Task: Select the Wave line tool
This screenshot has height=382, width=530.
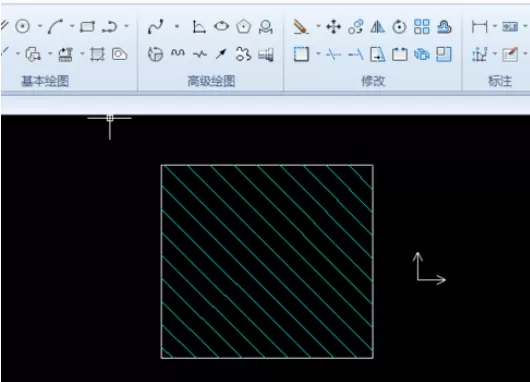Action: click(178, 53)
